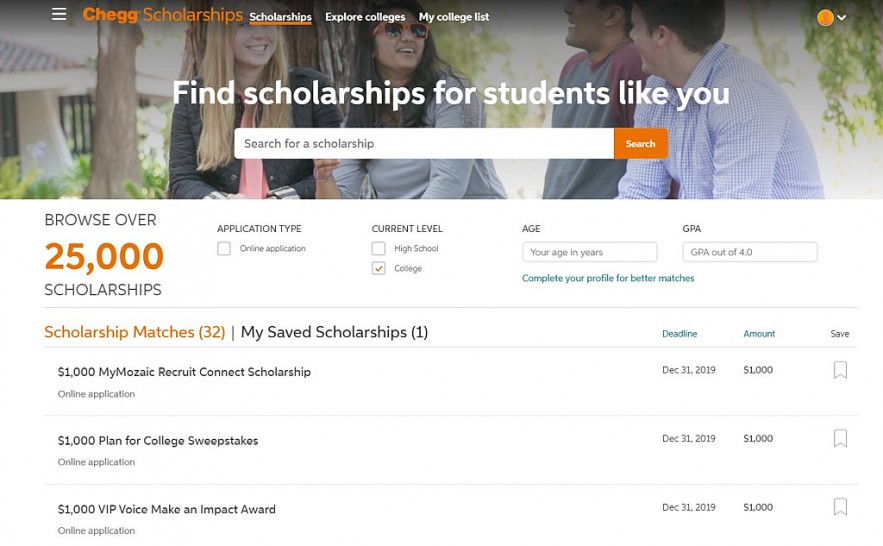Switch to My Saved Scholarships tab

click(x=334, y=332)
